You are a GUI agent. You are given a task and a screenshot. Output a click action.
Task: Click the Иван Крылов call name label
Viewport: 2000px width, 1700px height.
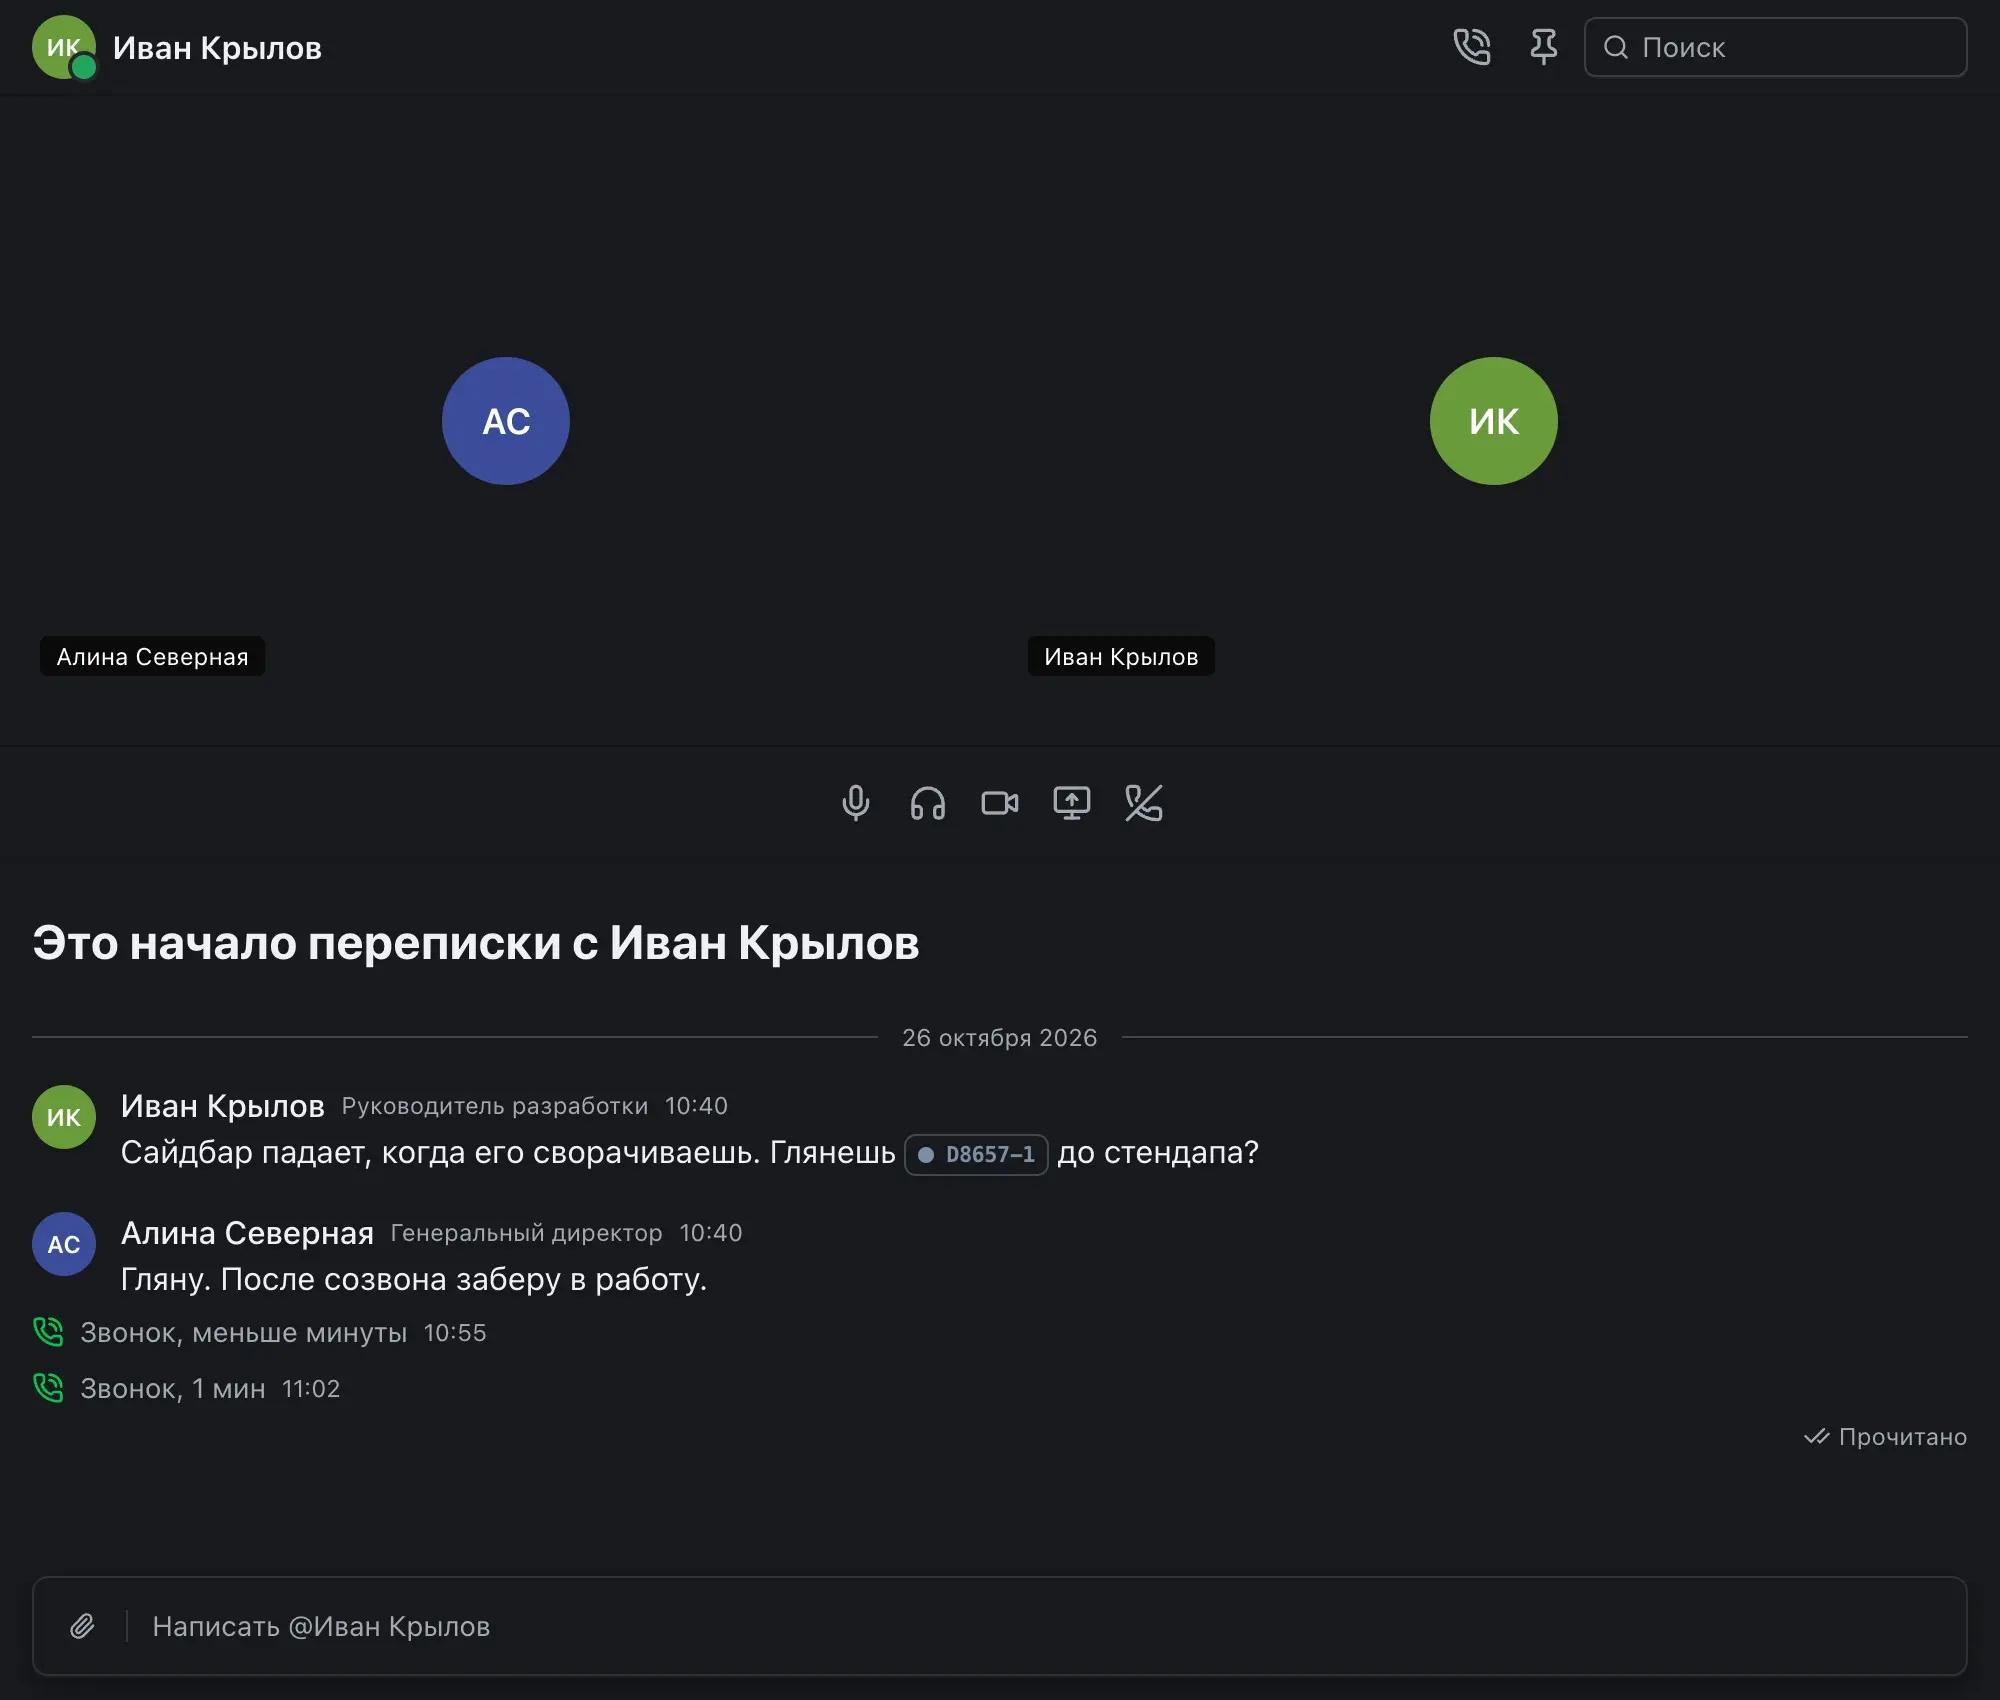(1121, 656)
